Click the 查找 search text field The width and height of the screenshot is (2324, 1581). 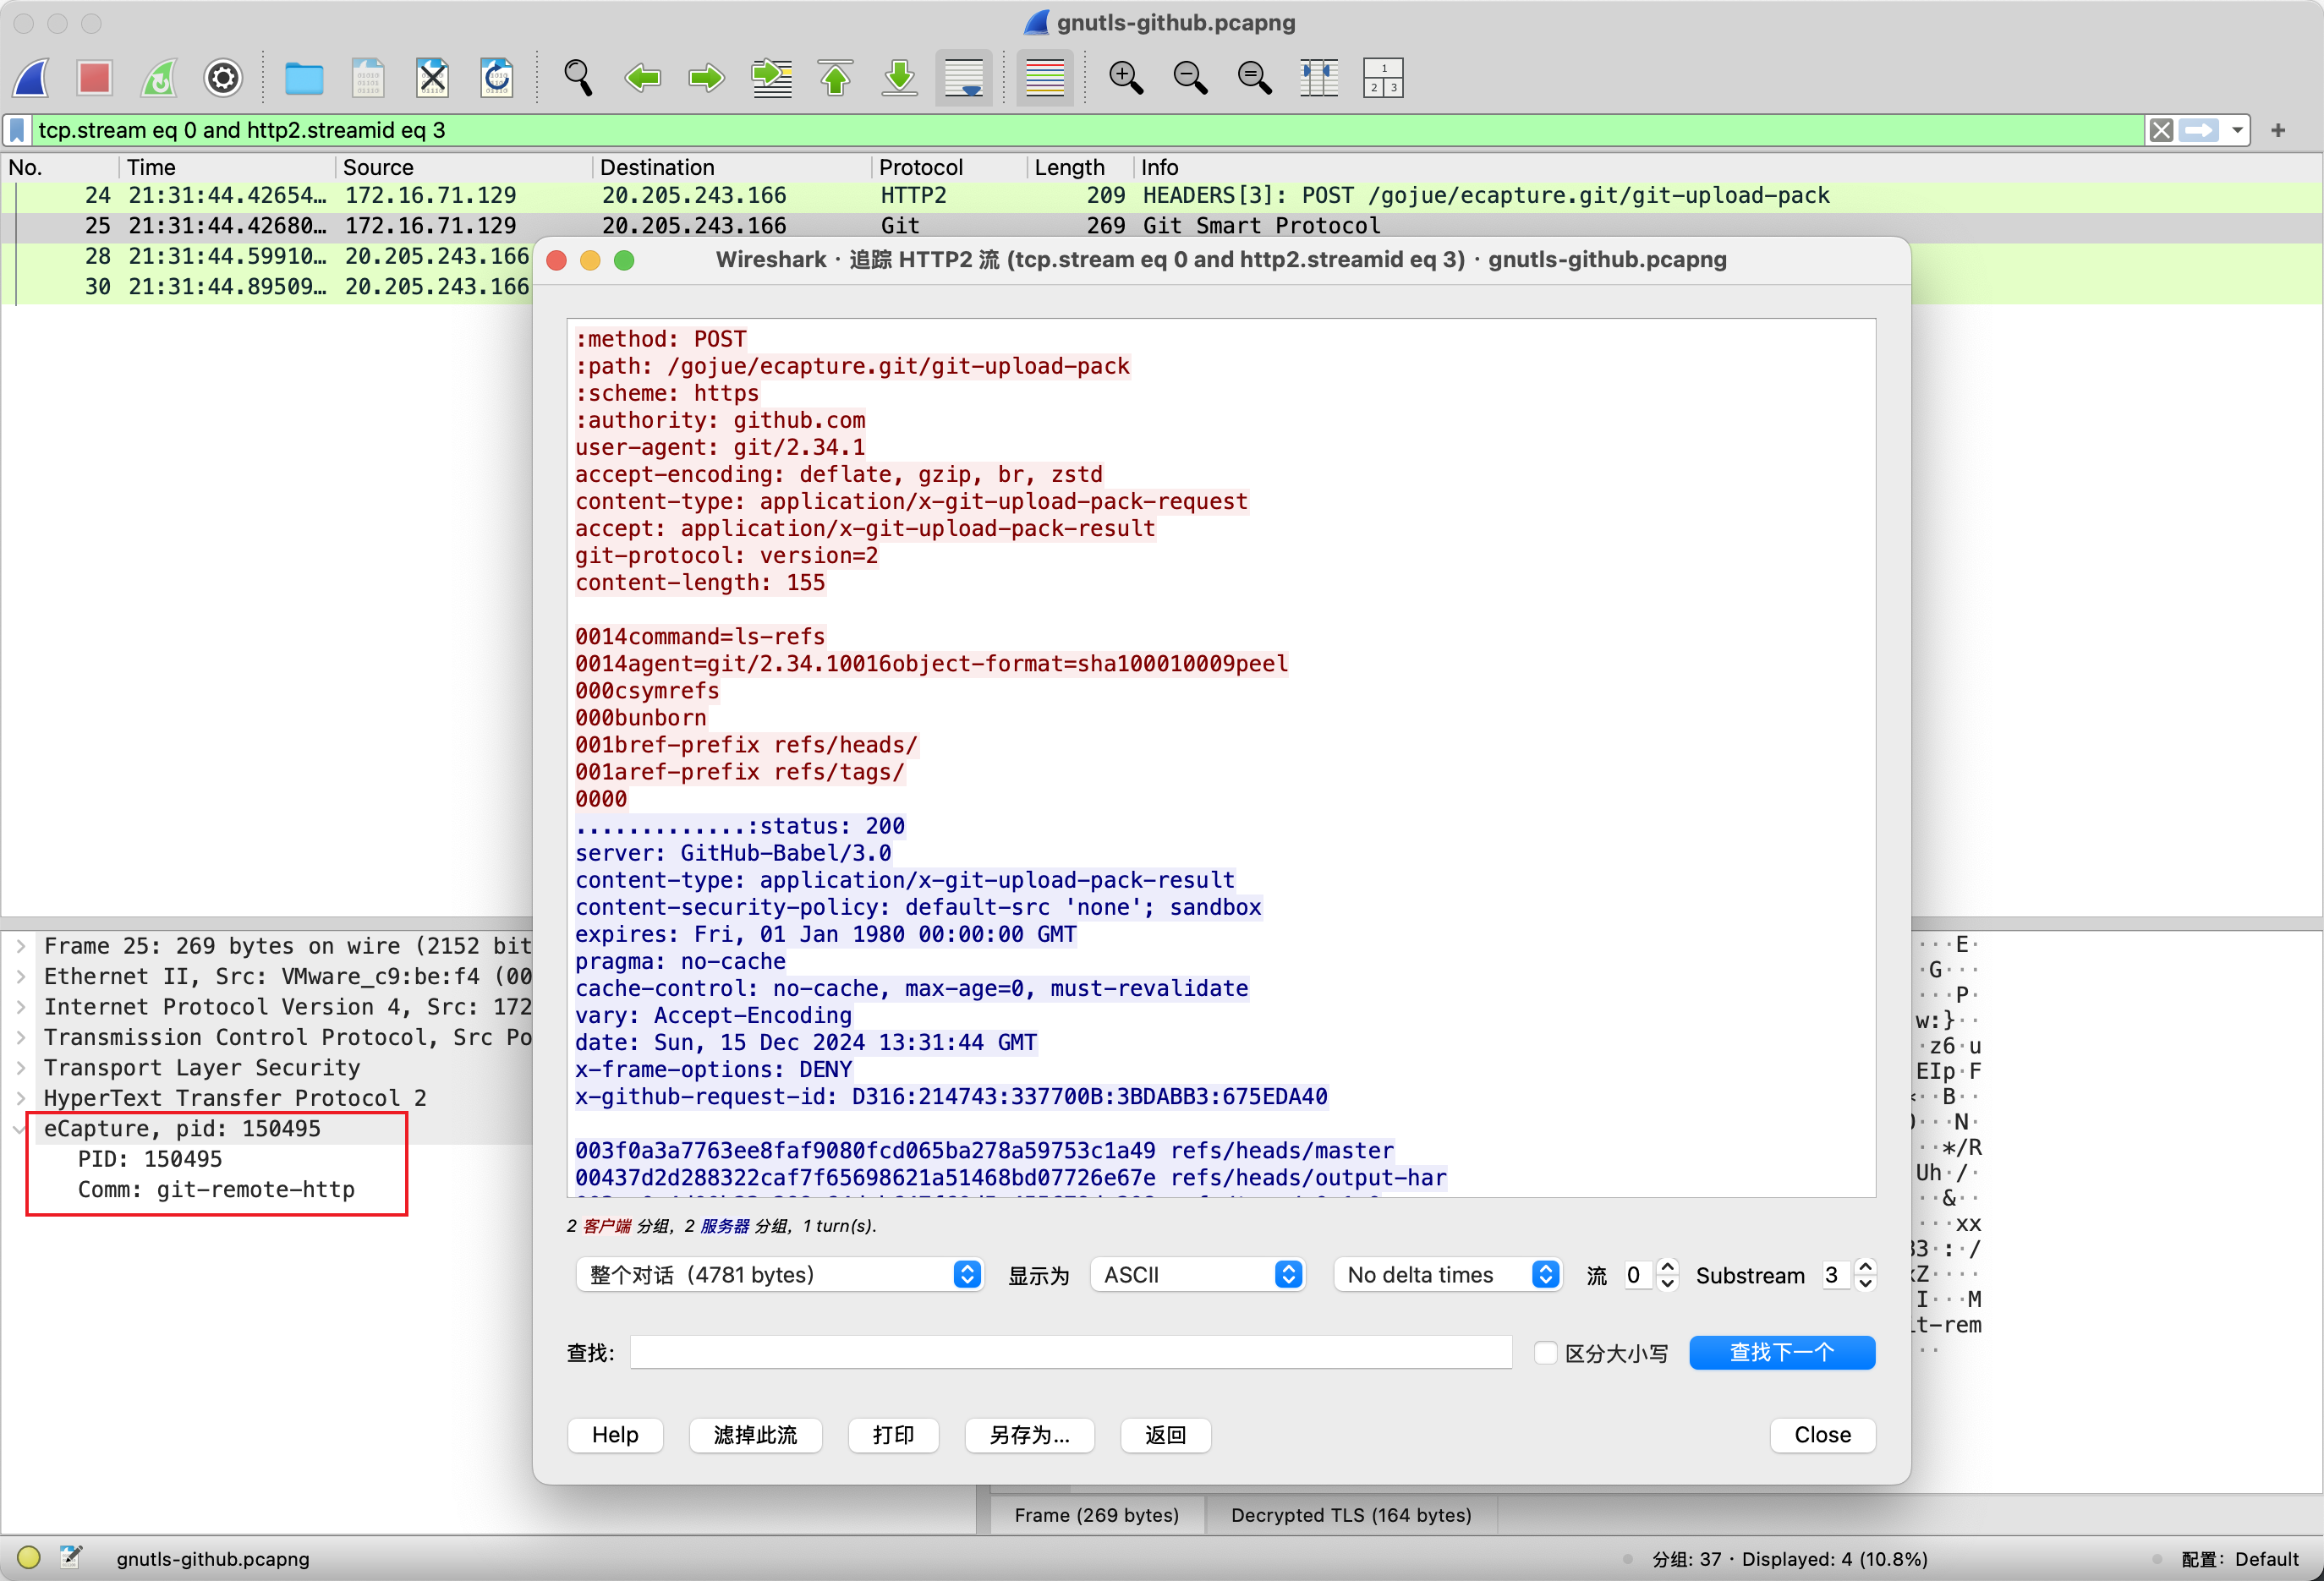pyautogui.click(x=1071, y=1353)
